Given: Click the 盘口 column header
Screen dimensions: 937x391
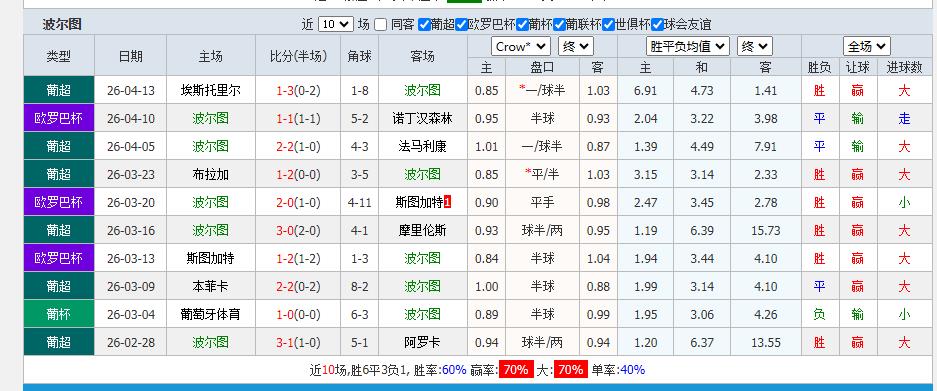Looking at the screenshot, I should pyautogui.click(x=542, y=68).
